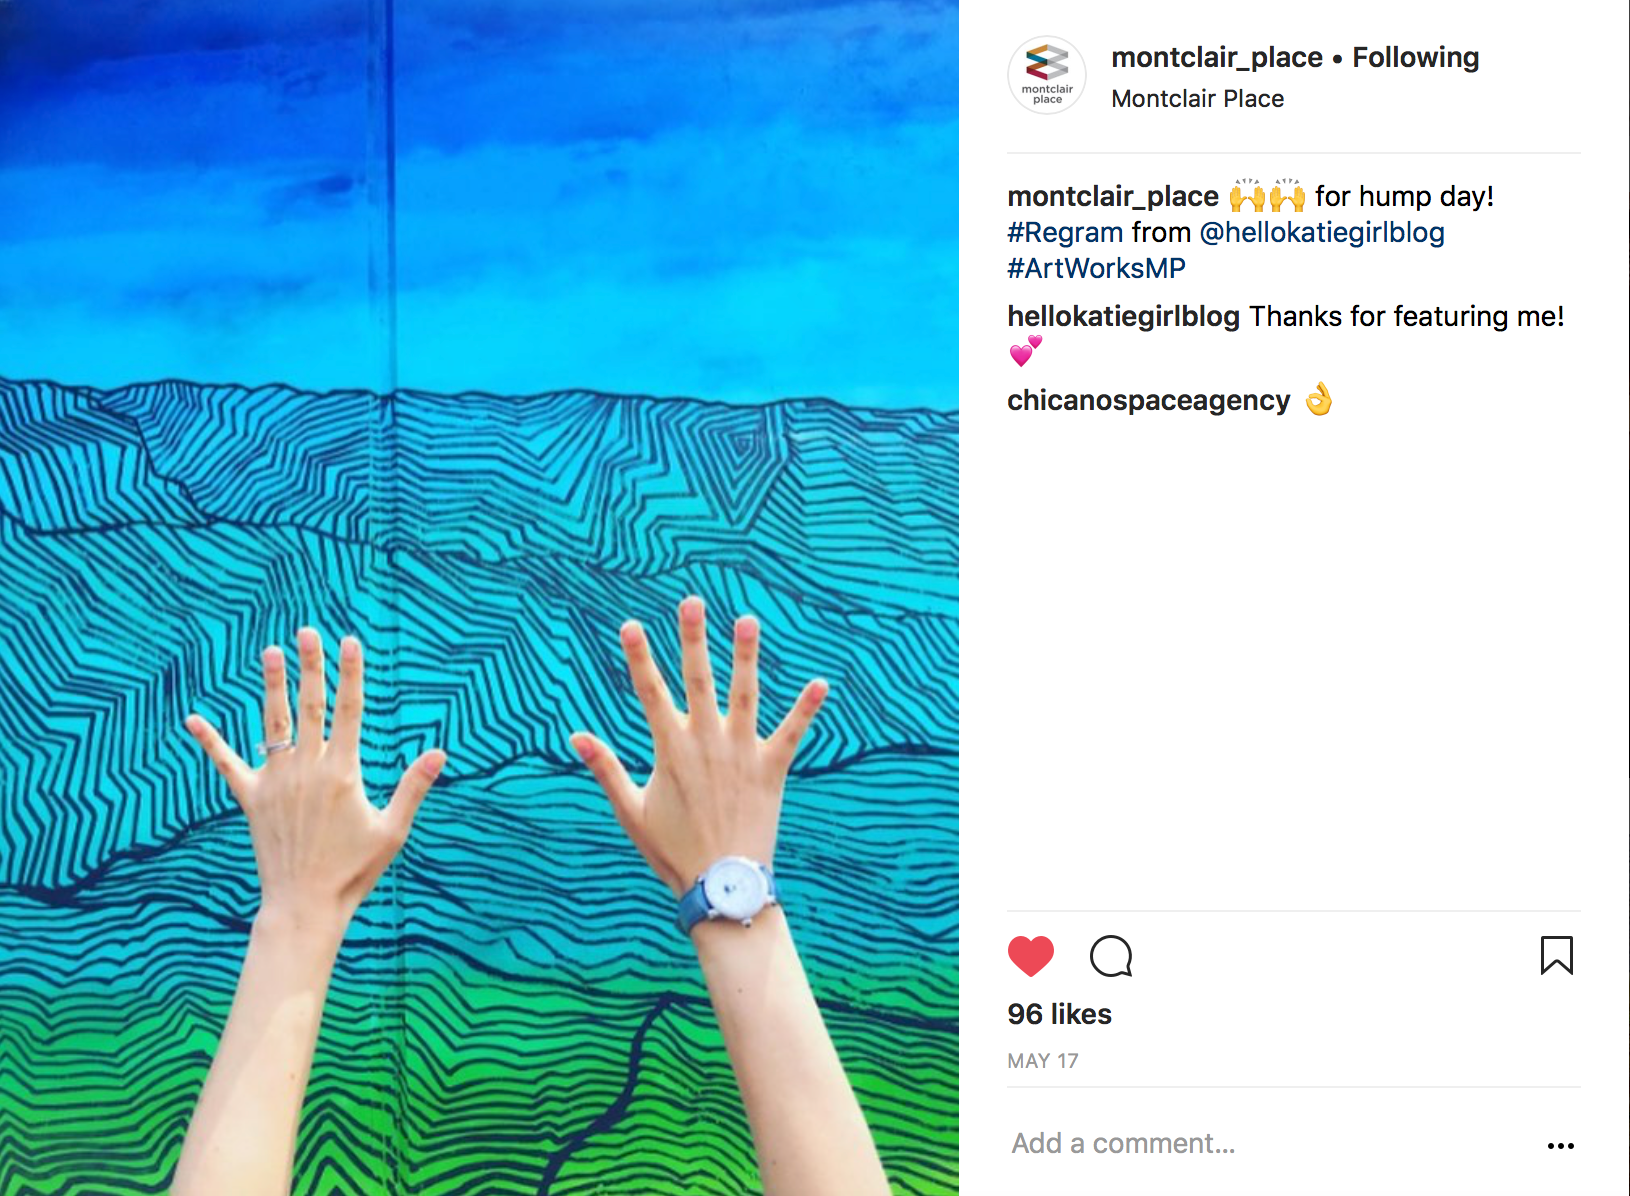Open the #ArtWorksMP hashtag
This screenshot has height=1196, width=1630.
coord(1096,269)
